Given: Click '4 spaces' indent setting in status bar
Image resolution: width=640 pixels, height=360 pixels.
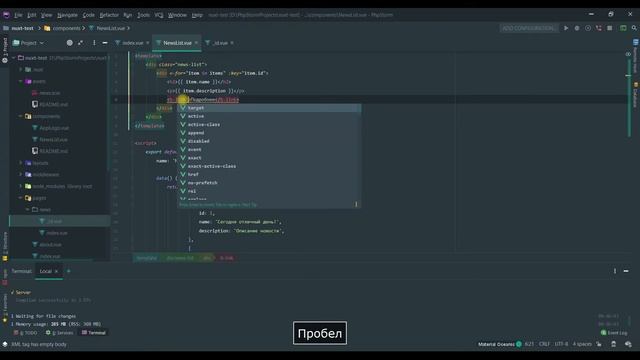Looking at the screenshot, I should (x=582, y=344).
